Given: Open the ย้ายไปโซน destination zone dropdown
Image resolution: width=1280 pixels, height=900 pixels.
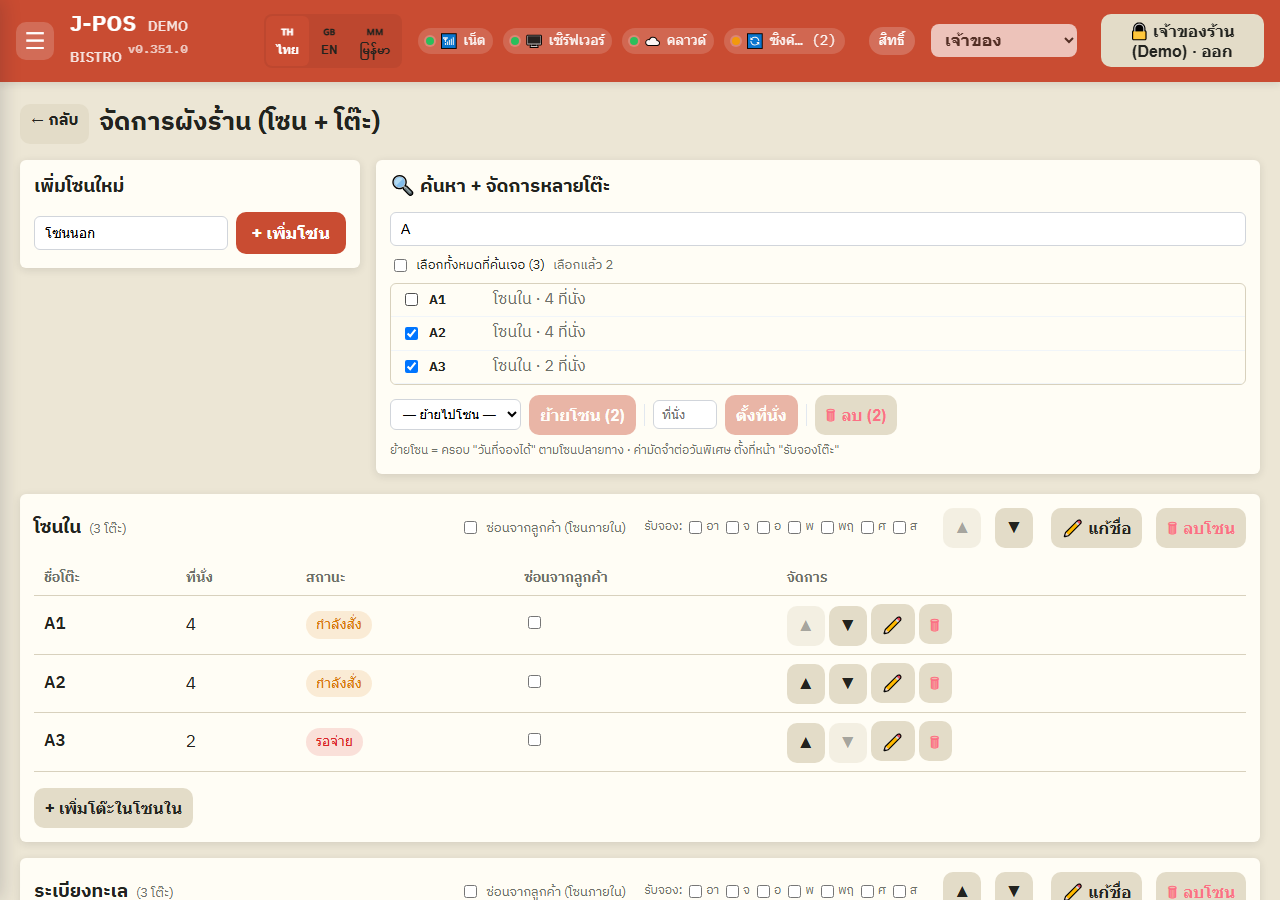Looking at the screenshot, I should coord(455,415).
